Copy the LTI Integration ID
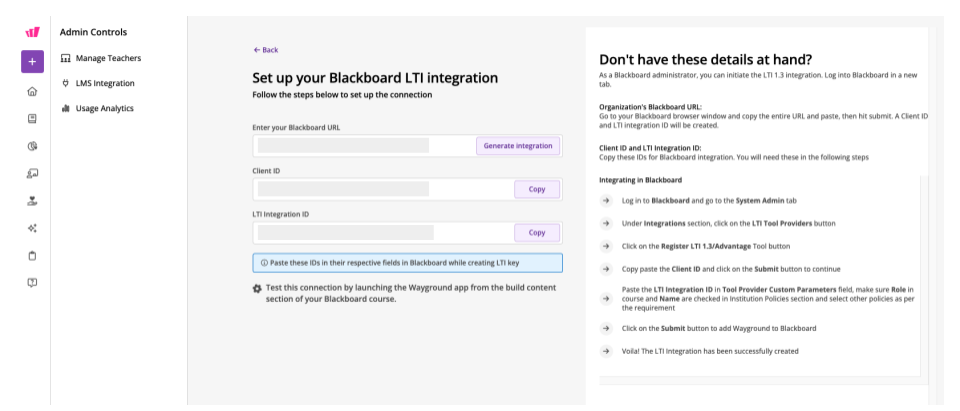The width and height of the screenshot is (960, 411). pyautogui.click(x=536, y=233)
